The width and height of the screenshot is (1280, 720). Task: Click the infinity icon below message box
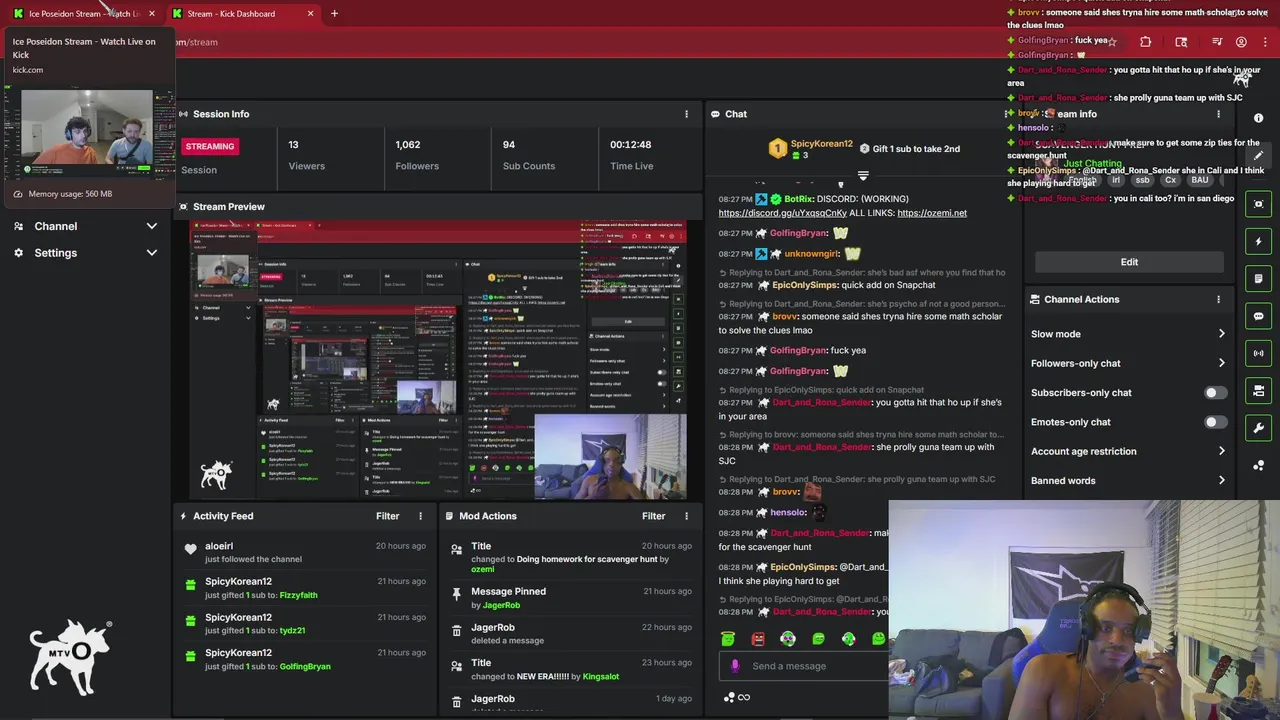pos(743,697)
